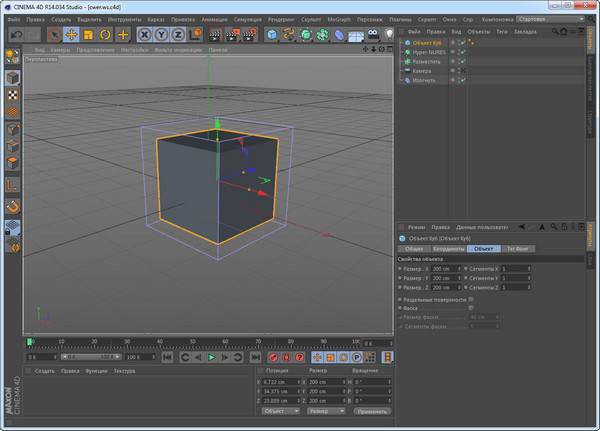Open the Размер dropdown in coordinates panel

click(326, 411)
